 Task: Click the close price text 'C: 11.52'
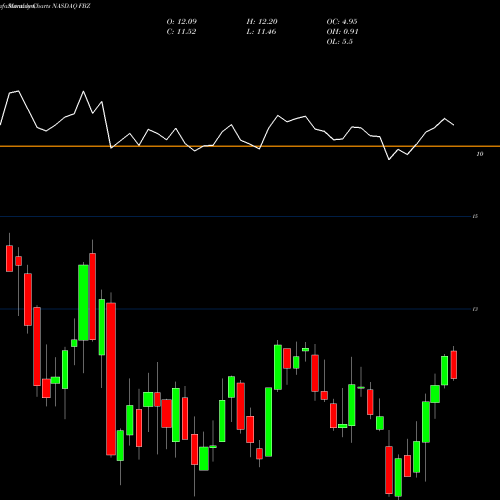(181, 32)
